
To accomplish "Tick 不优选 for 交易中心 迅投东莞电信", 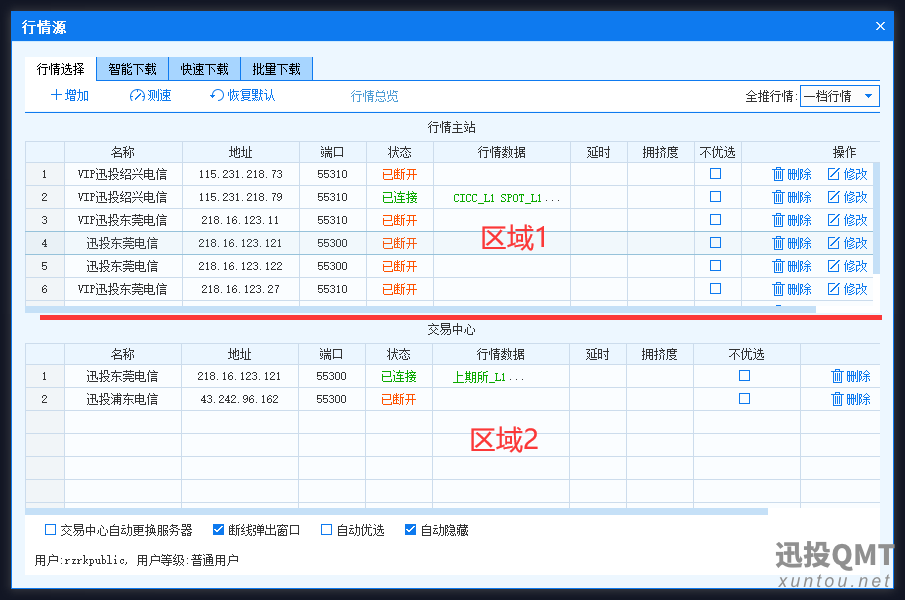I will click(x=745, y=376).
